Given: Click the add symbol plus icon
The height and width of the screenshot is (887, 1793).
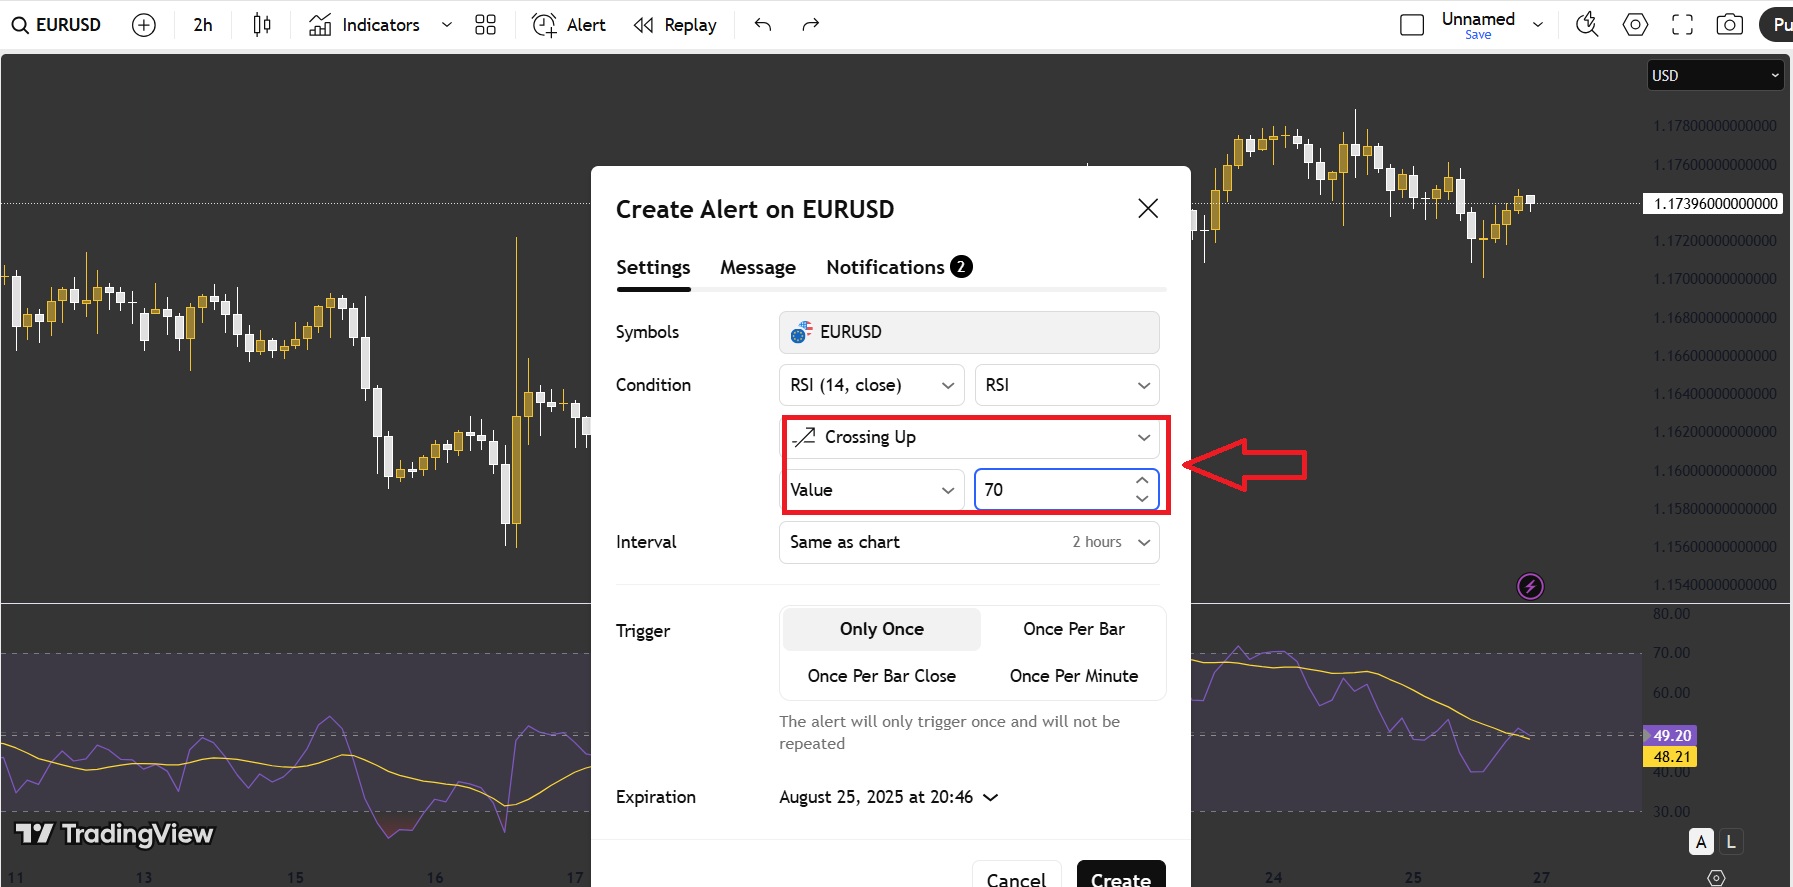Looking at the screenshot, I should (x=144, y=25).
